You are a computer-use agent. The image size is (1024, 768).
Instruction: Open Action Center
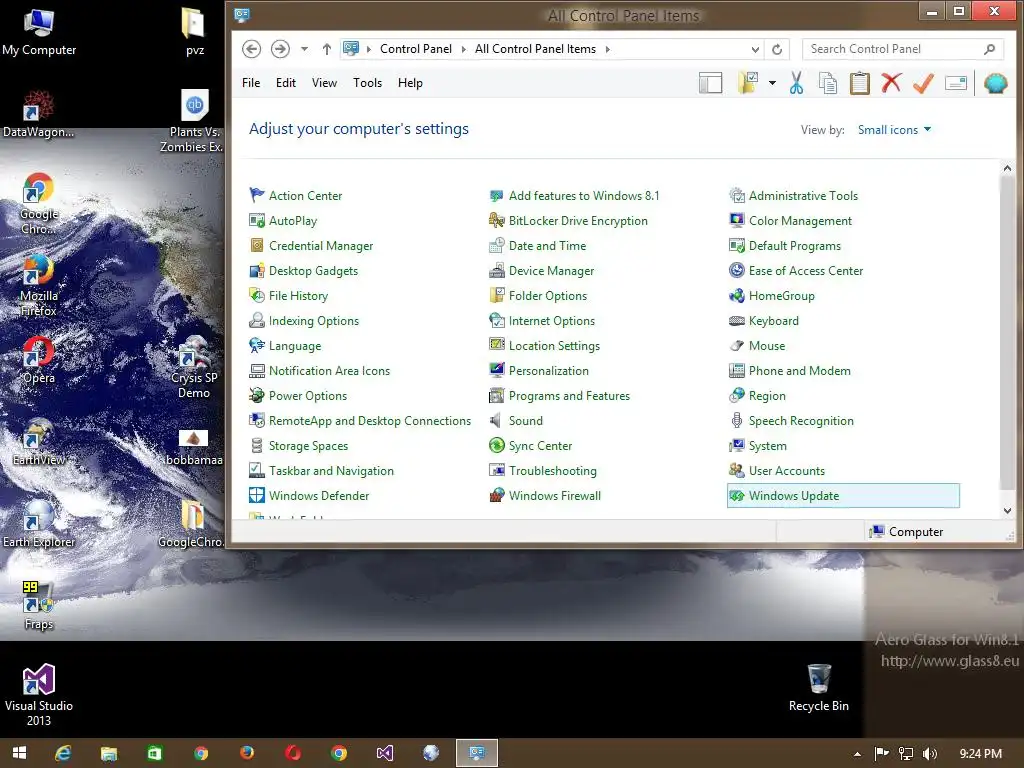tap(296, 196)
